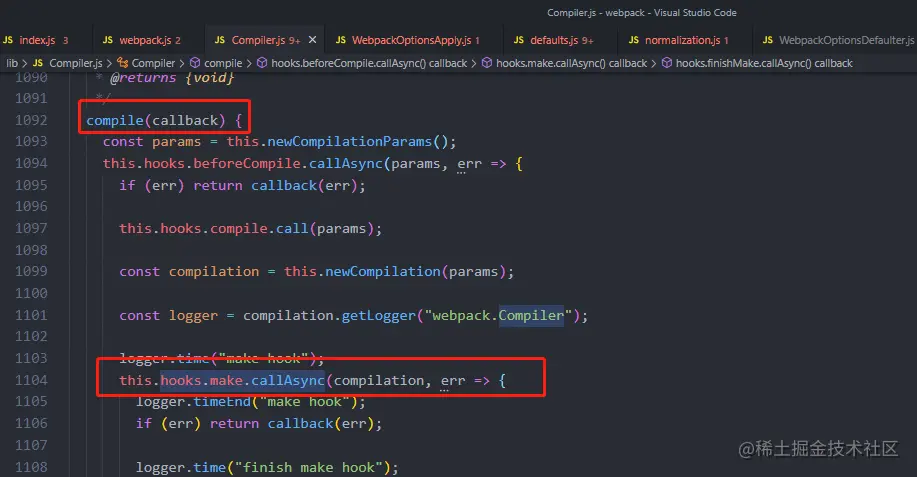Click this.hooks.compile.call on line 1097
Screen dimensions: 917x477
coord(213,228)
